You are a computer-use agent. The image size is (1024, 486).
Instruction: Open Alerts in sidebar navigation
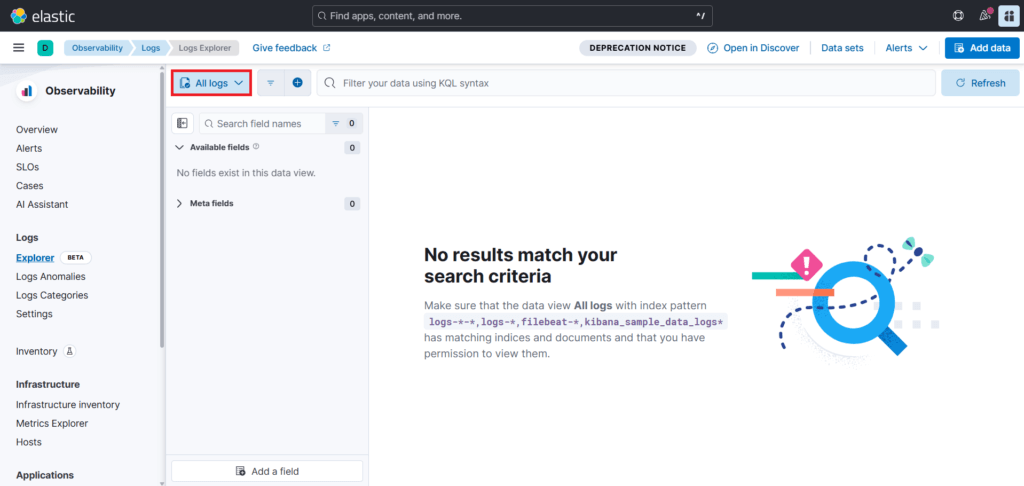click(x=29, y=148)
